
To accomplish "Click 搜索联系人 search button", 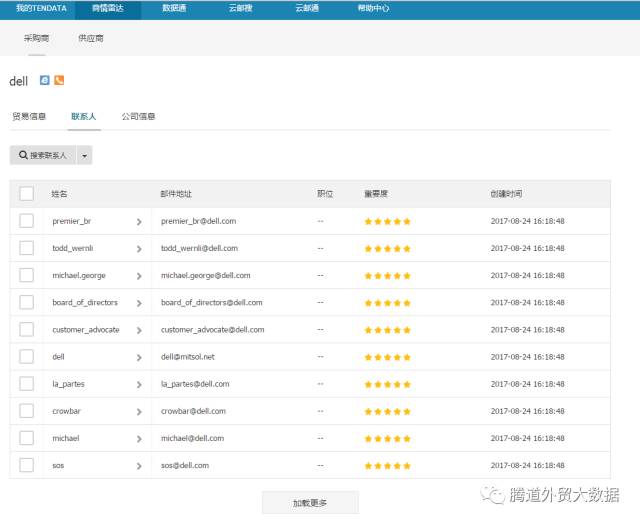I will [x=43, y=155].
